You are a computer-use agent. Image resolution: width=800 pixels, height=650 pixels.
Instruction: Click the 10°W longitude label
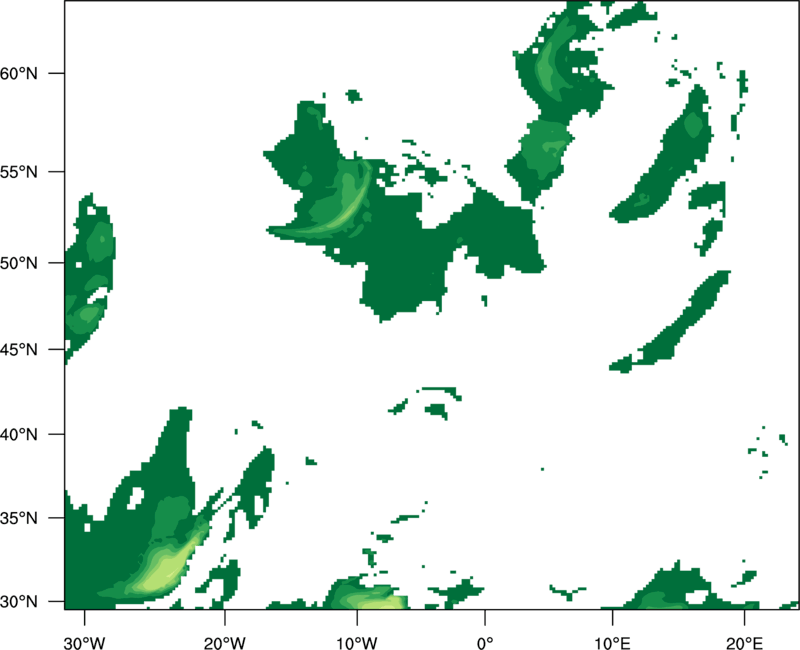tap(357, 643)
